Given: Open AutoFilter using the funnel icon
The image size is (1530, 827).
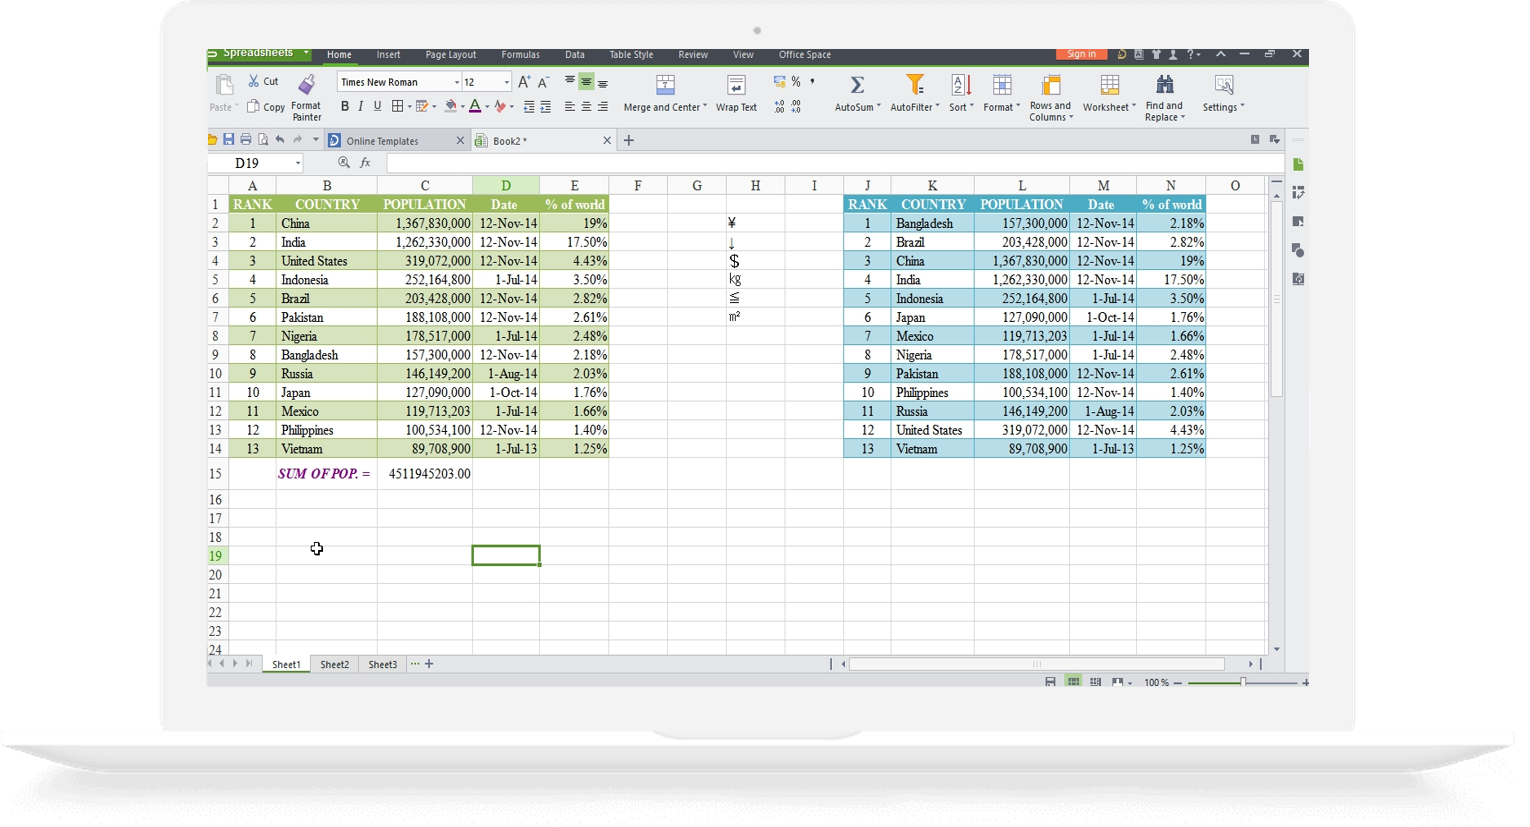Looking at the screenshot, I should tap(914, 85).
